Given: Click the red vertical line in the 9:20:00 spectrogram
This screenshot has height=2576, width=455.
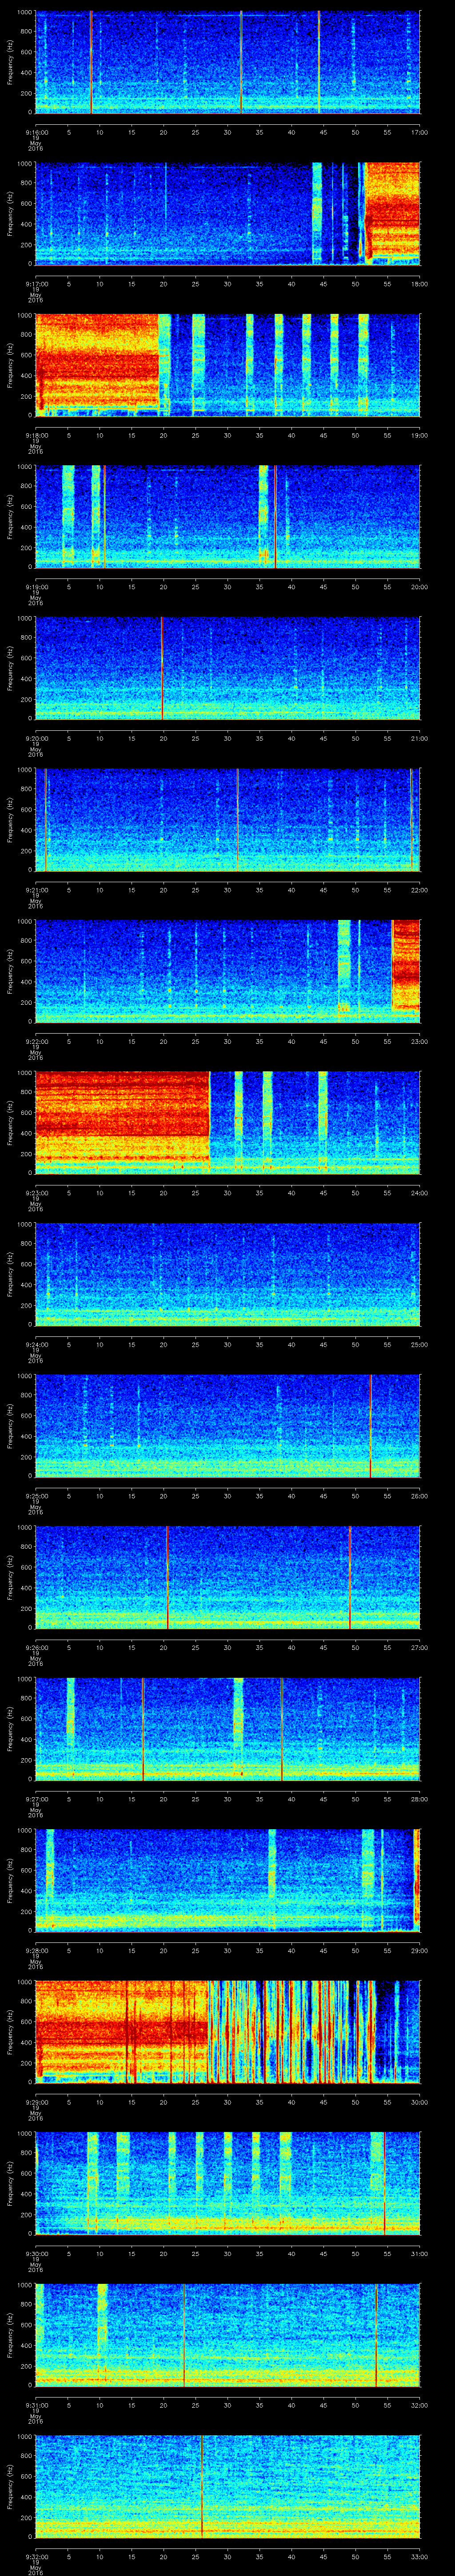Looking at the screenshot, I should [162, 668].
